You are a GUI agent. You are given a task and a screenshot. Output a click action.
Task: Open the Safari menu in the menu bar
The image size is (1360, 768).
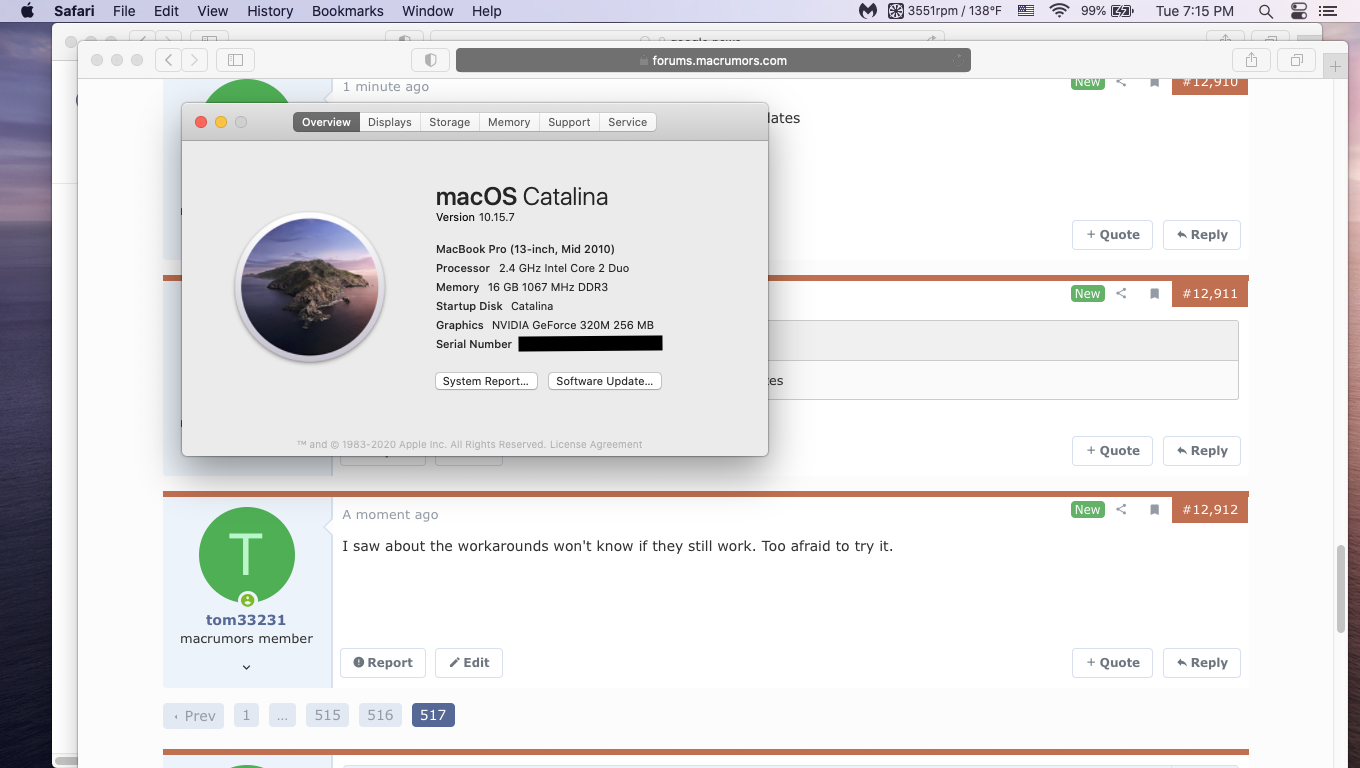coord(74,11)
